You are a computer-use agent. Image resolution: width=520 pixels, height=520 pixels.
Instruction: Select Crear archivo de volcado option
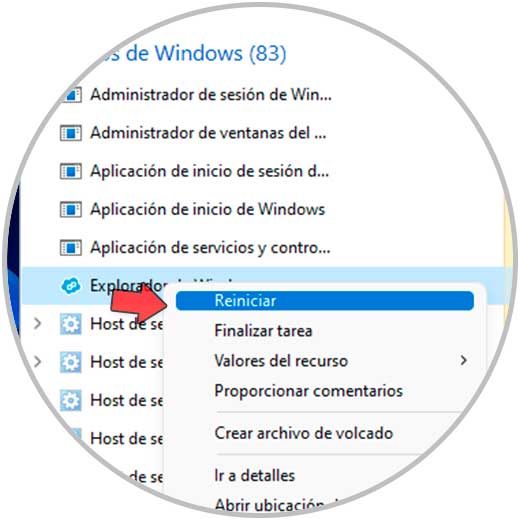(x=304, y=433)
